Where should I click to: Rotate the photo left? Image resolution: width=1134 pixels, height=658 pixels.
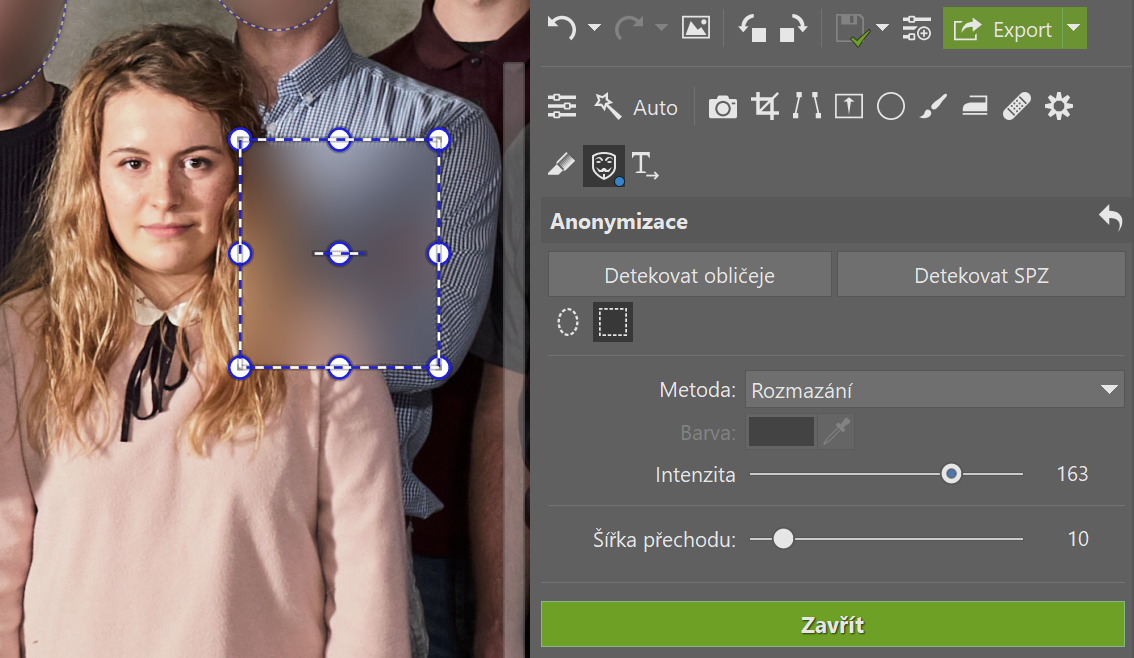752,29
